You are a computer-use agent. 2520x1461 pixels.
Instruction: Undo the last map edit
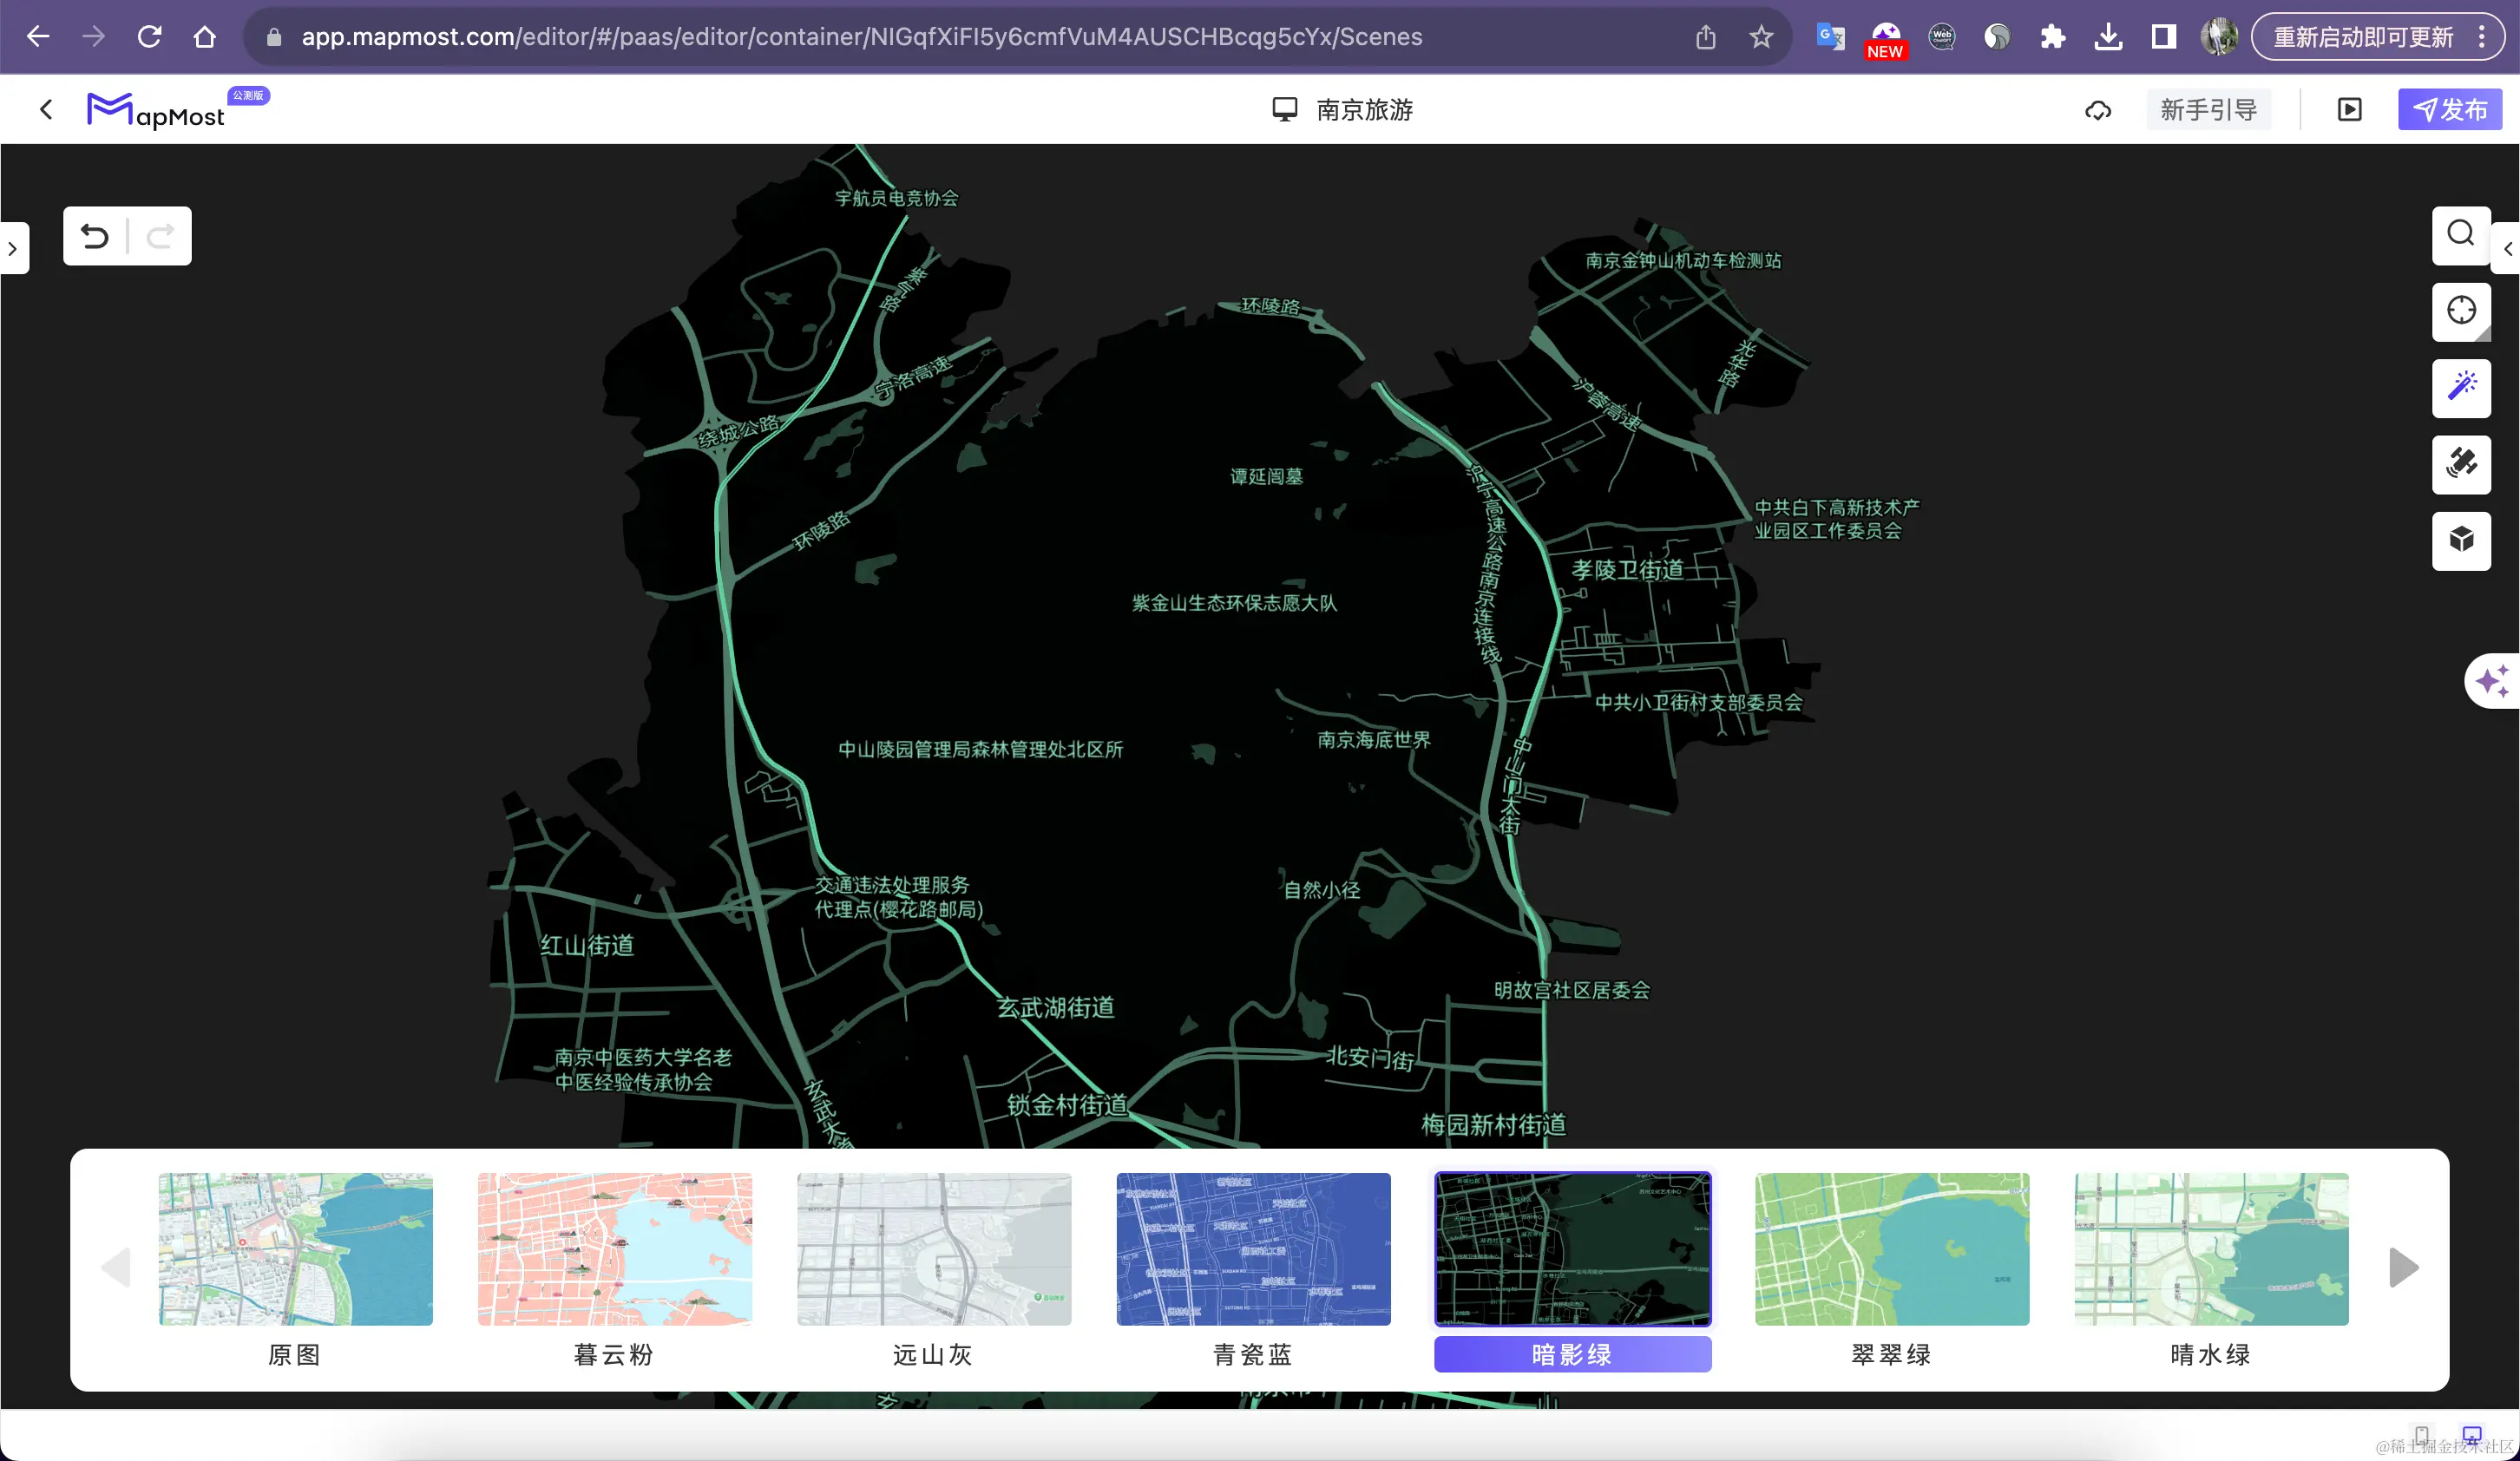pos(95,236)
